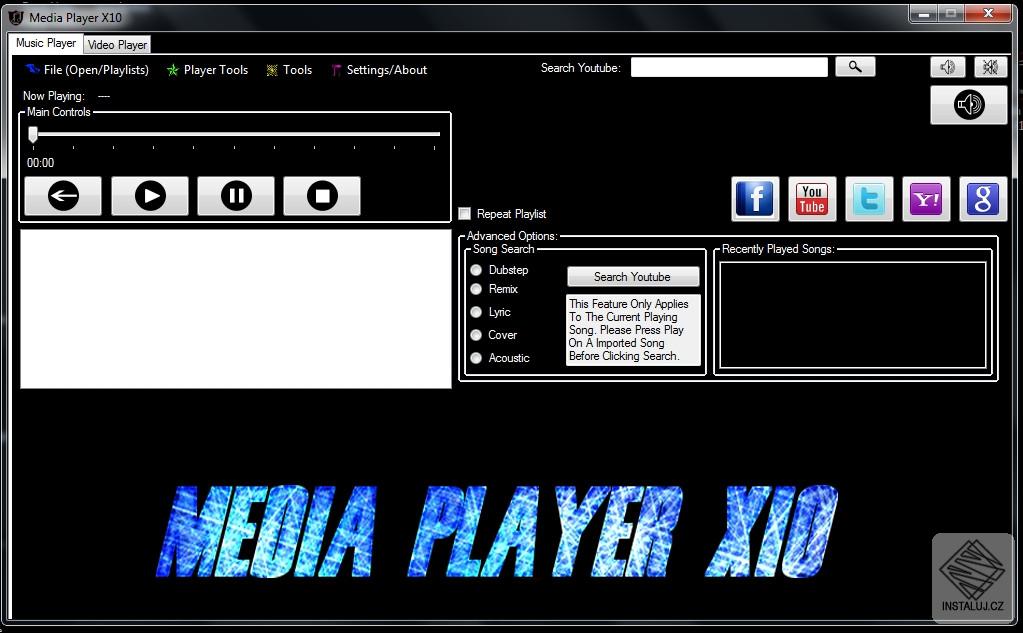1023x633 pixels.
Task: Stop playback with the stop button
Action: pos(321,196)
